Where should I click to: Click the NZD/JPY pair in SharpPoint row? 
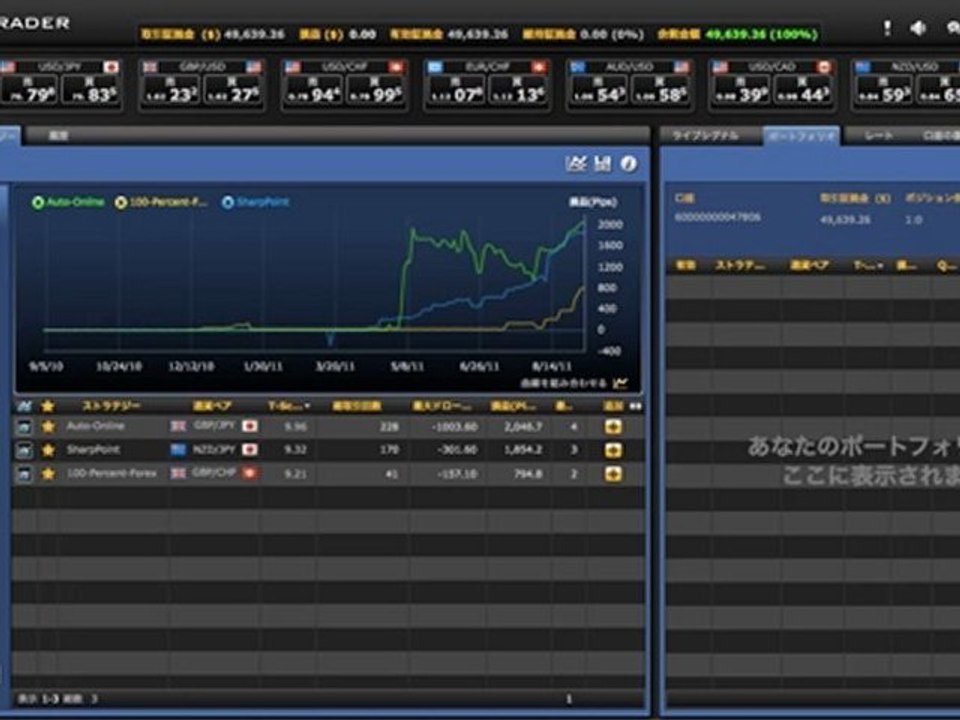tap(214, 449)
